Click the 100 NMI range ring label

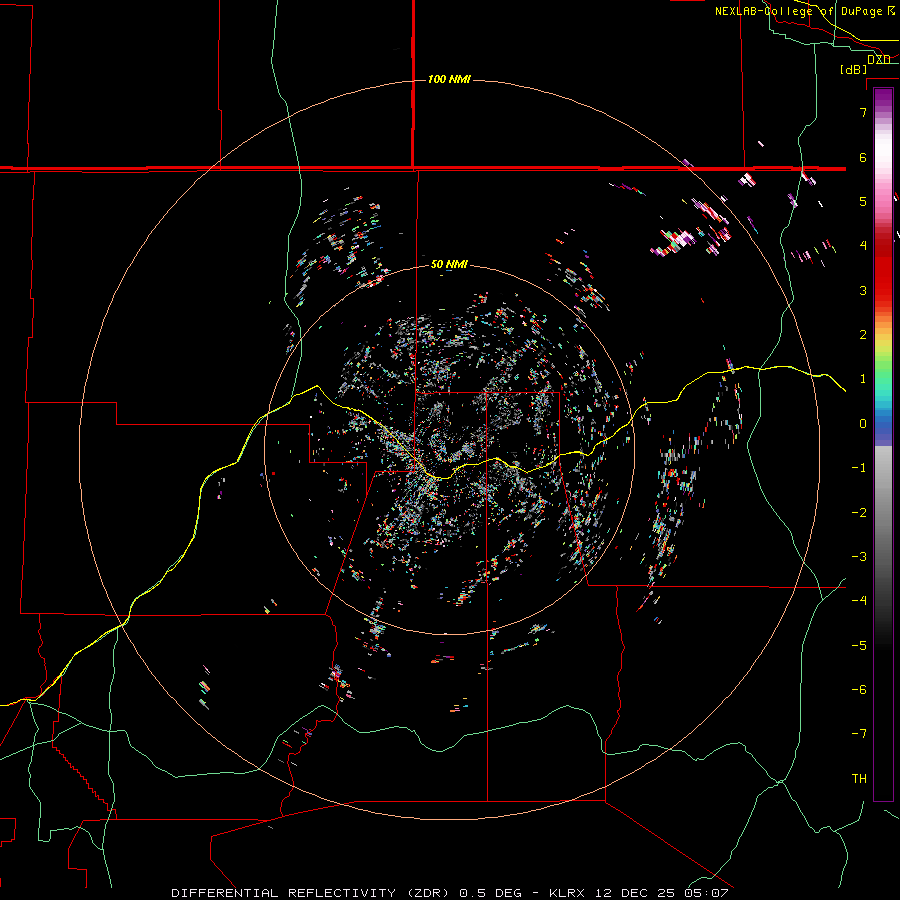click(449, 79)
